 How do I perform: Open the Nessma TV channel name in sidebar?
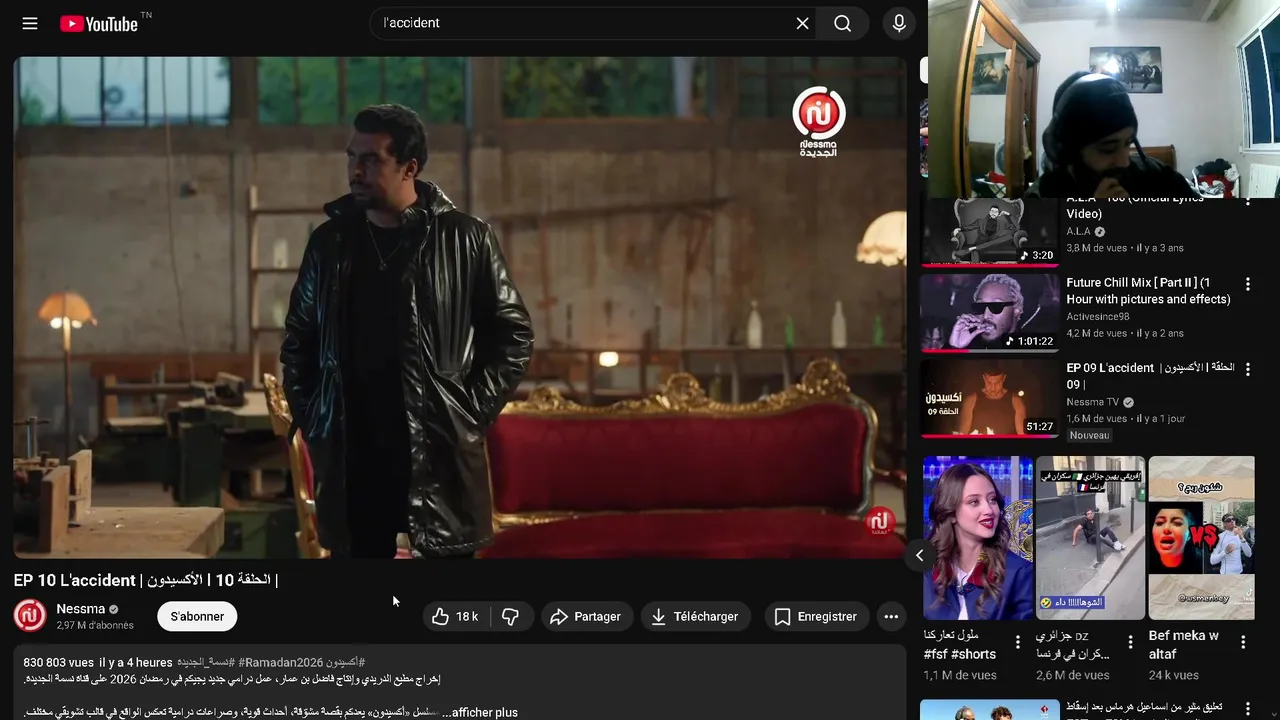tap(1092, 402)
